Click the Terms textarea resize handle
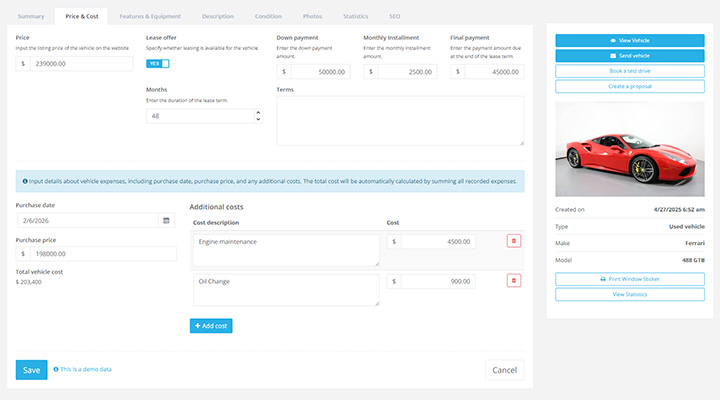This screenshot has height=400, width=720. click(521, 143)
